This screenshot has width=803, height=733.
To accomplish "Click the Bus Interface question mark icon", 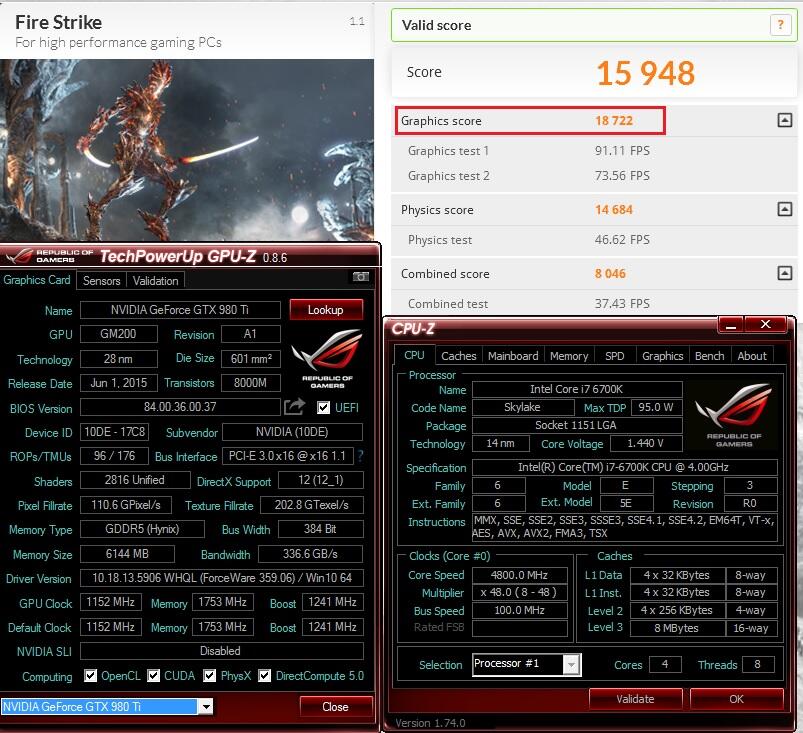I will (361, 456).
